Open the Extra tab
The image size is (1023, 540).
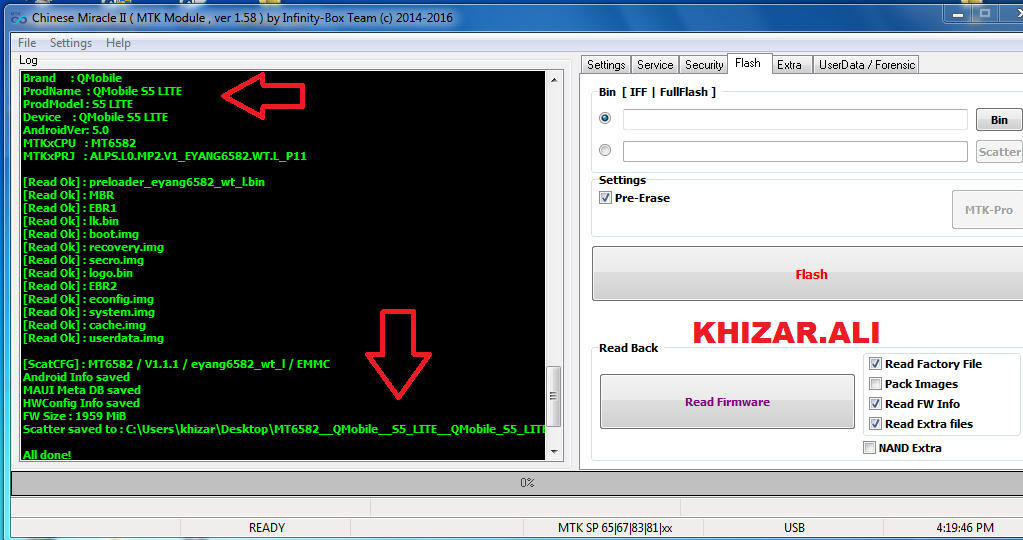tap(789, 65)
